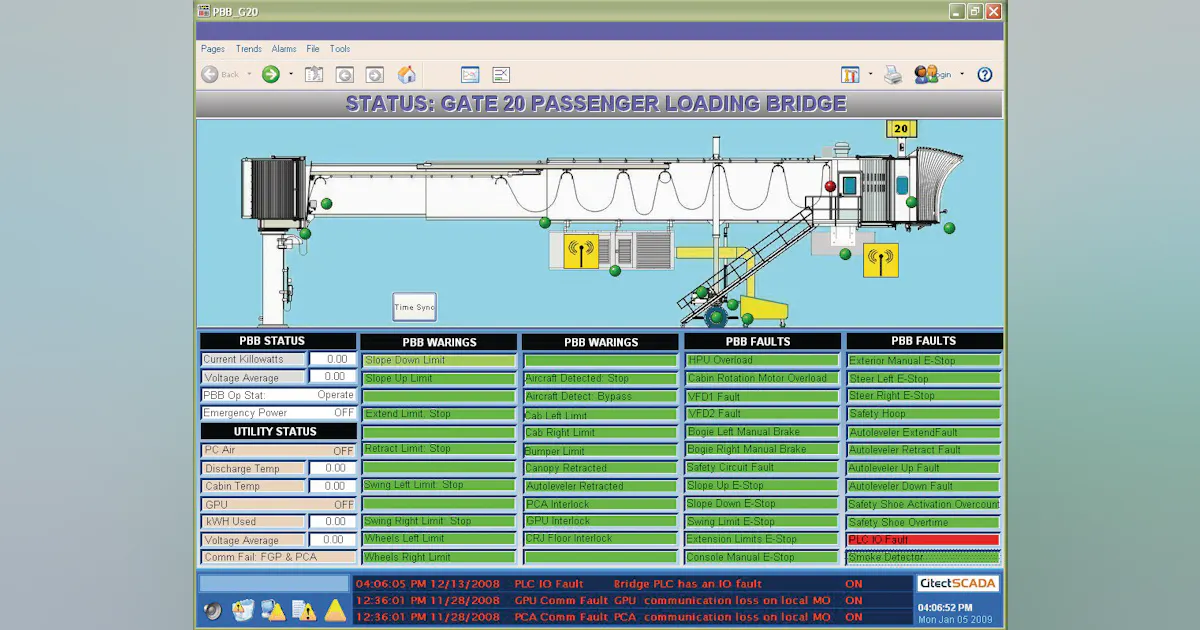Select Console Manual E-Stop fault bar
The image size is (1200, 630).
click(761, 557)
